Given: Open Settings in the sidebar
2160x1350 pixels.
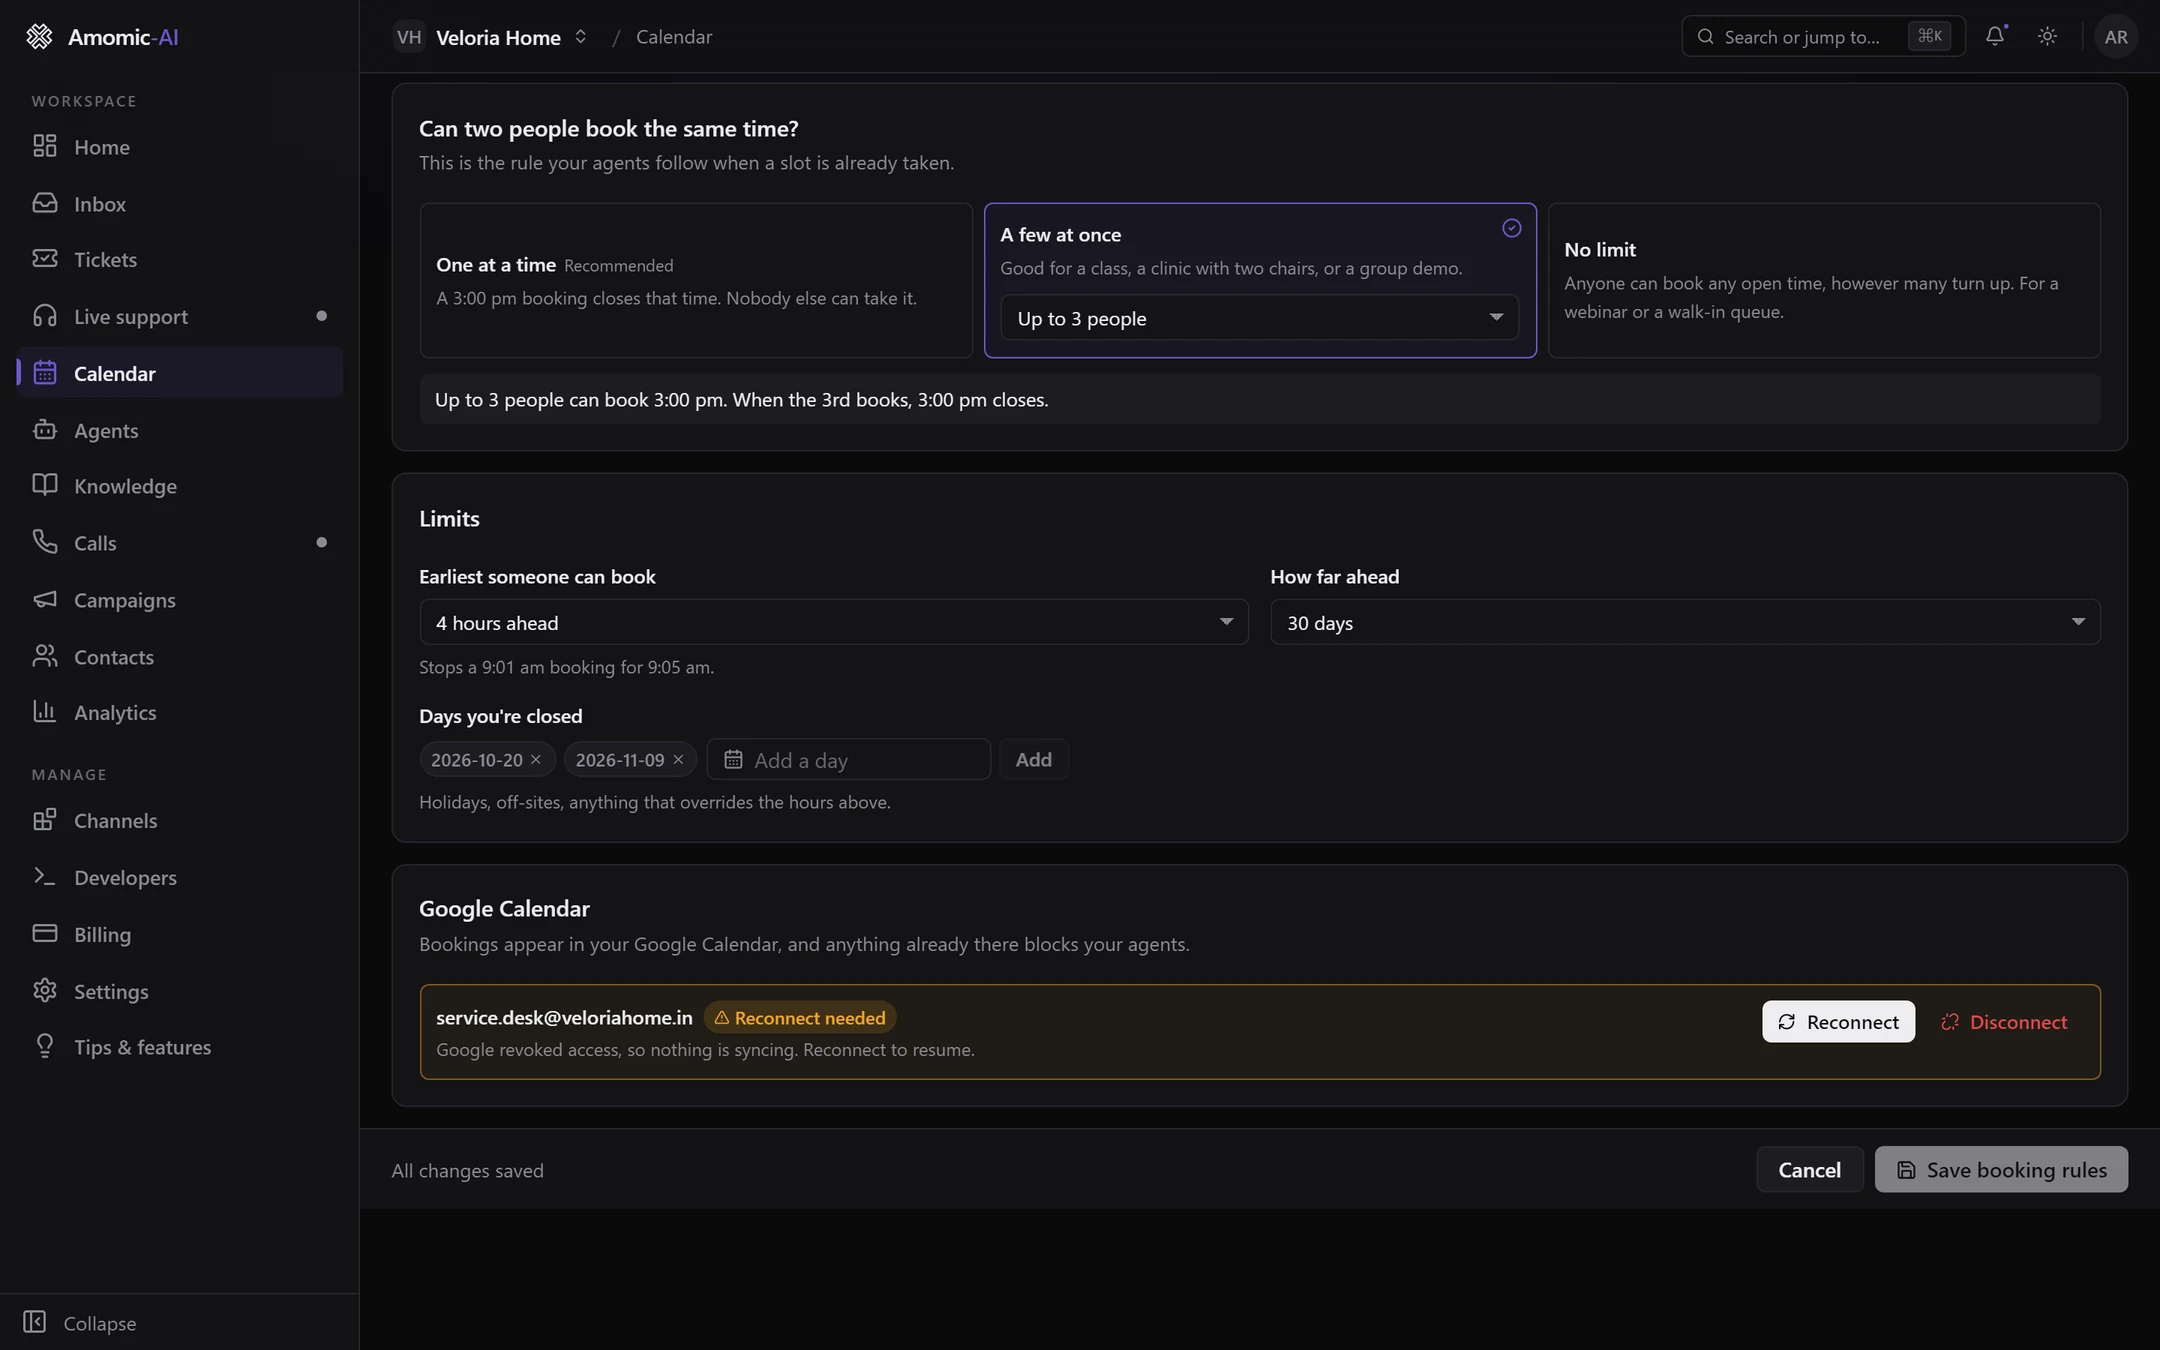Looking at the screenshot, I should pos(180,992).
